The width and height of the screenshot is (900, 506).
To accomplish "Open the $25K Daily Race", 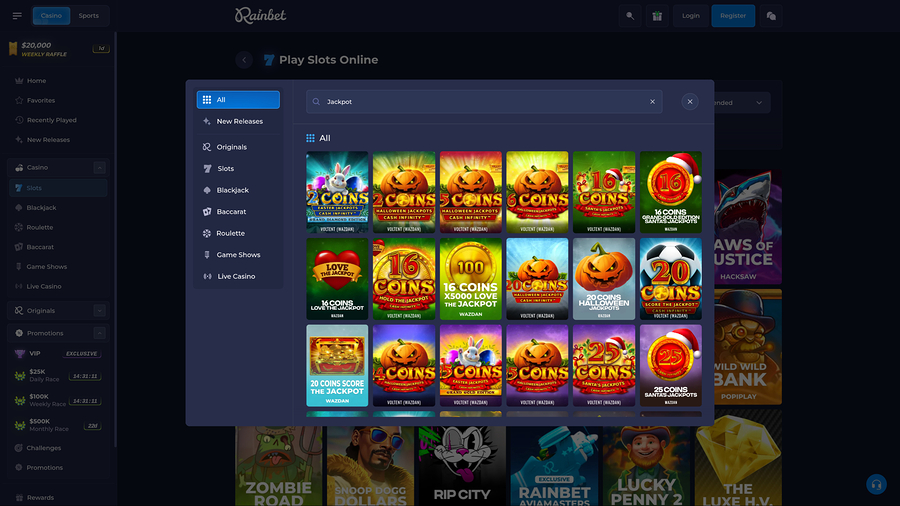I will pyautogui.click(x=57, y=376).
